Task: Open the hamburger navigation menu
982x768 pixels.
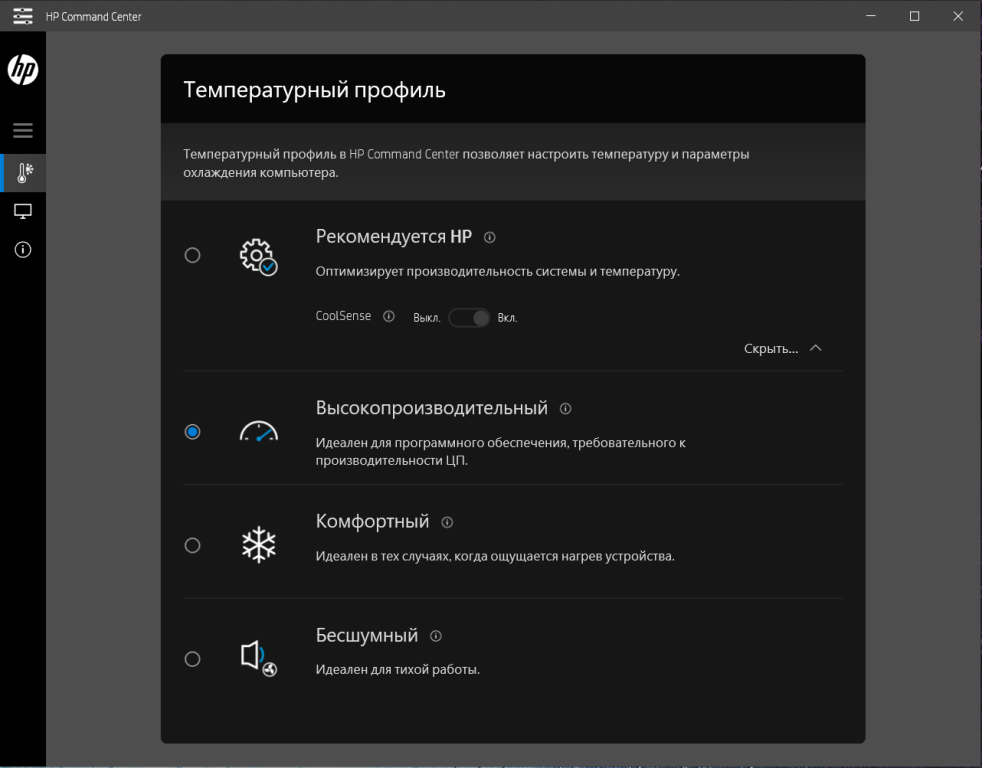Action: point(22,130)
